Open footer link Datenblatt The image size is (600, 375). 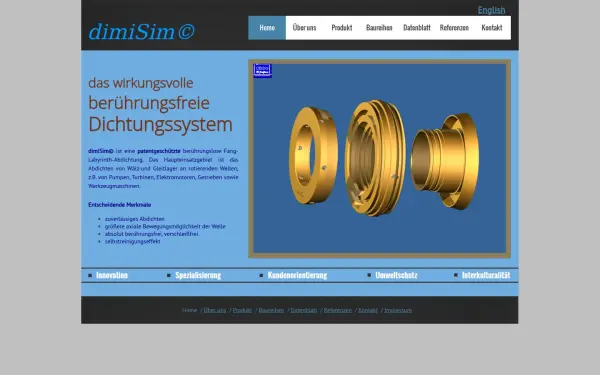[x=304, y=310]
